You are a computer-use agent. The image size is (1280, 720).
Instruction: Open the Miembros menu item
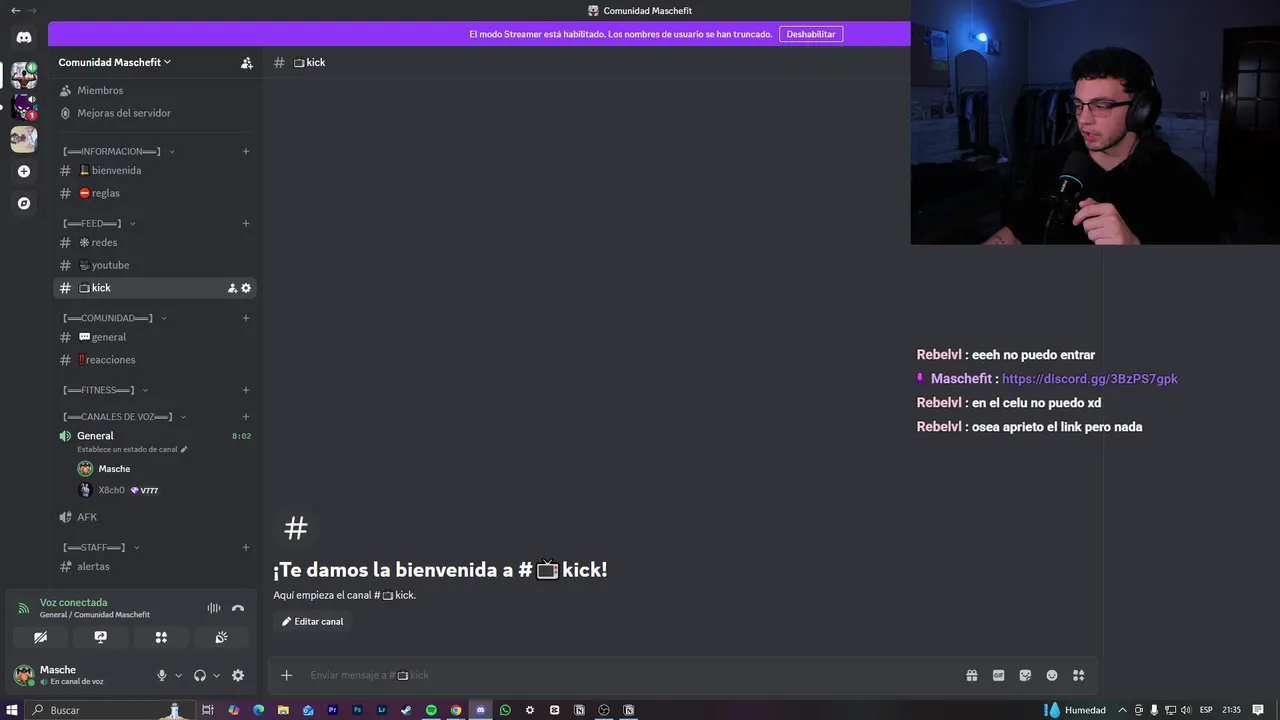point(154,90)
